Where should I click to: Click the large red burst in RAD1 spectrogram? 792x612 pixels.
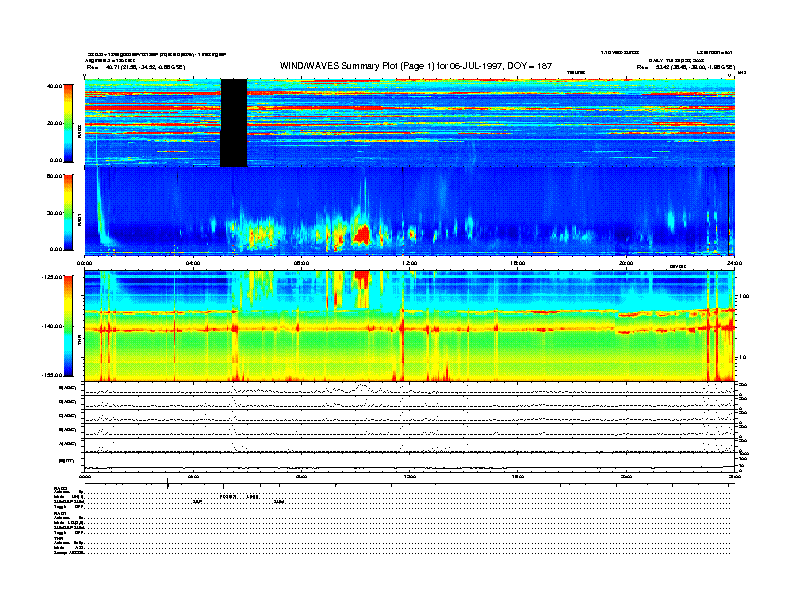pyautogui.click(x=362, y=235)
